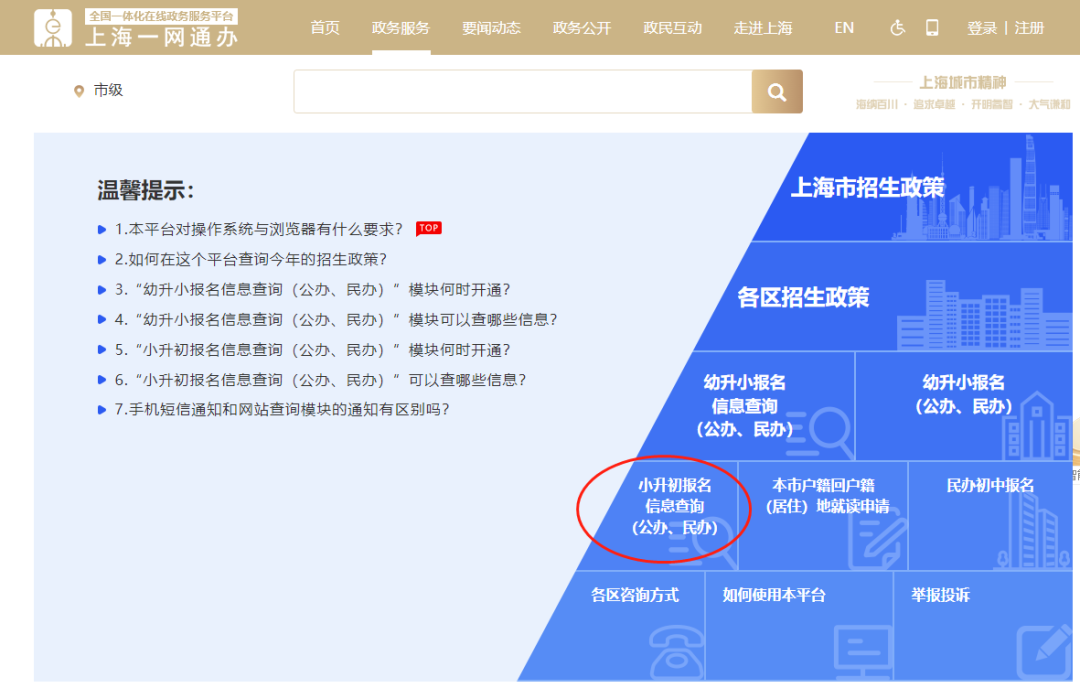
Task: Open tip 5 小升初报名信息查询模块何时开通
Action: click(313, 350)
